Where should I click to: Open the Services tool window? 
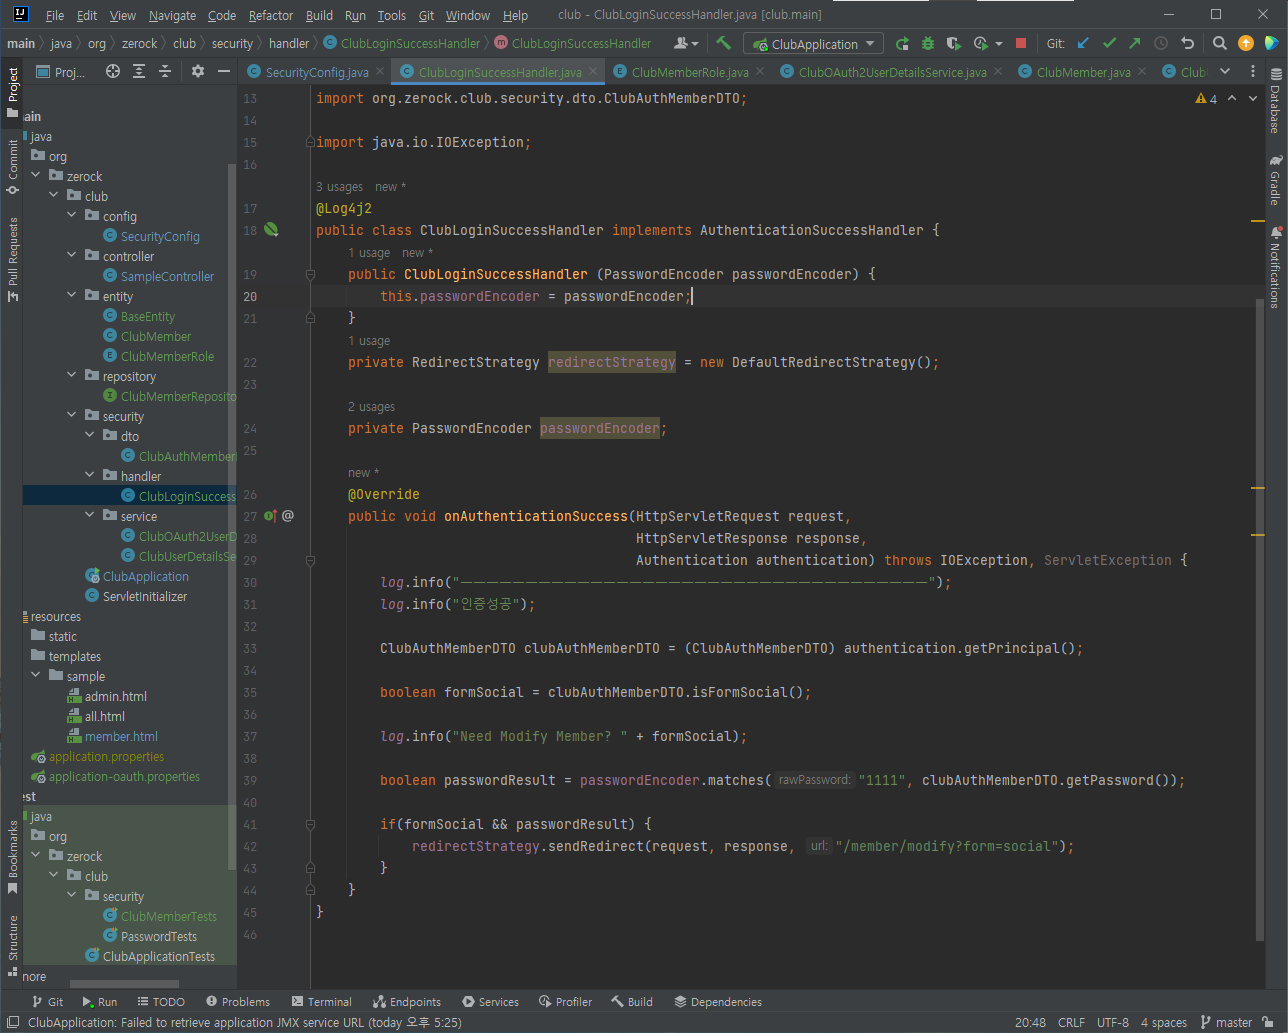[x=490, y=1002]
